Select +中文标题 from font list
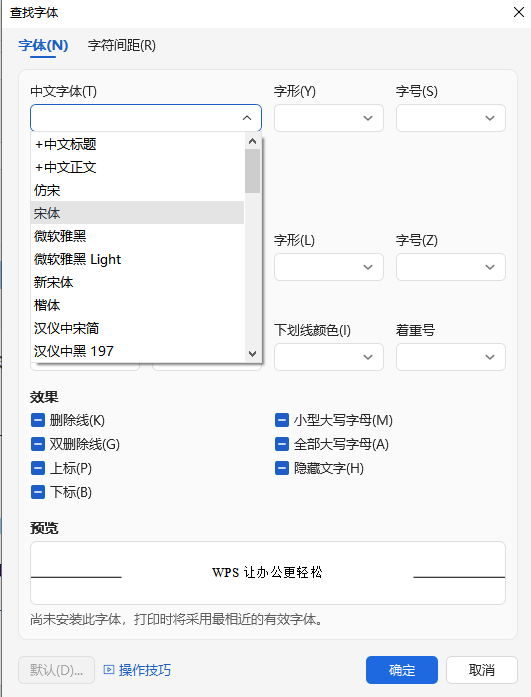Viewport: 531px width, 697px height. (x=138, y=144)
